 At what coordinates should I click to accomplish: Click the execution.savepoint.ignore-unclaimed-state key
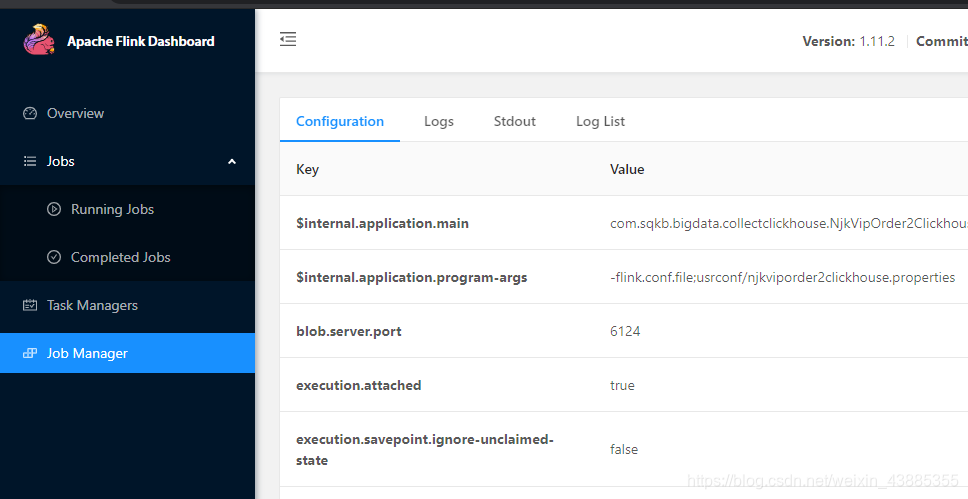pos(425,450)
